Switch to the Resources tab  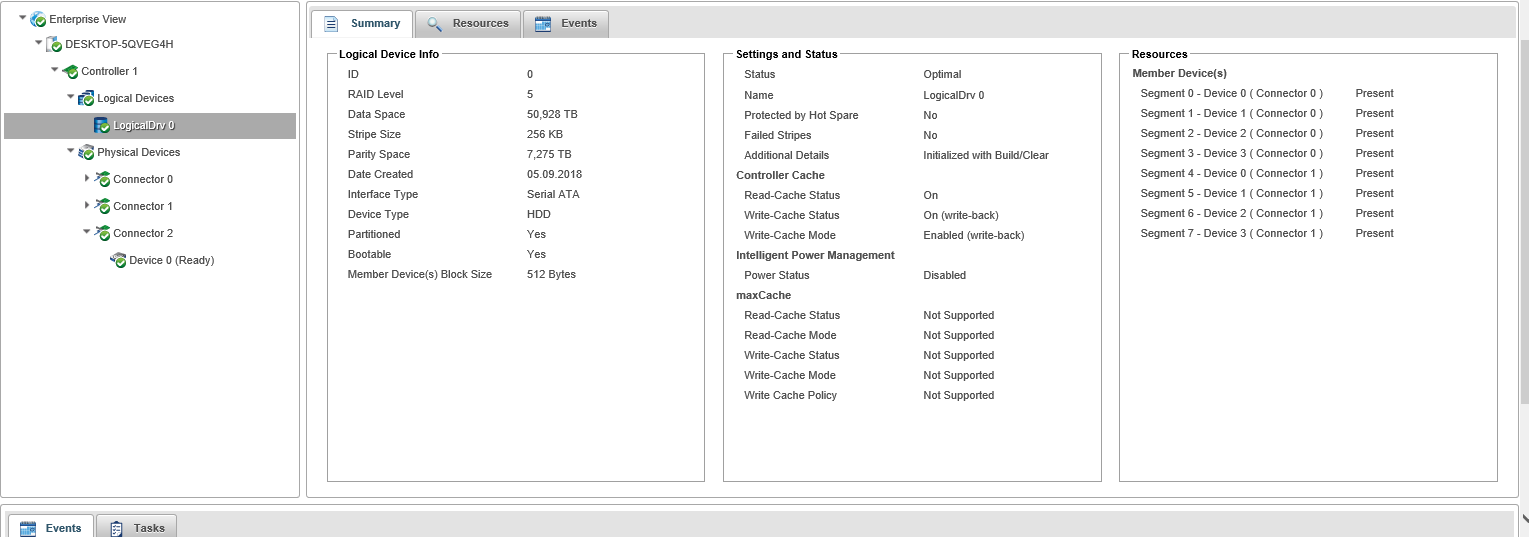click(468, 24)
